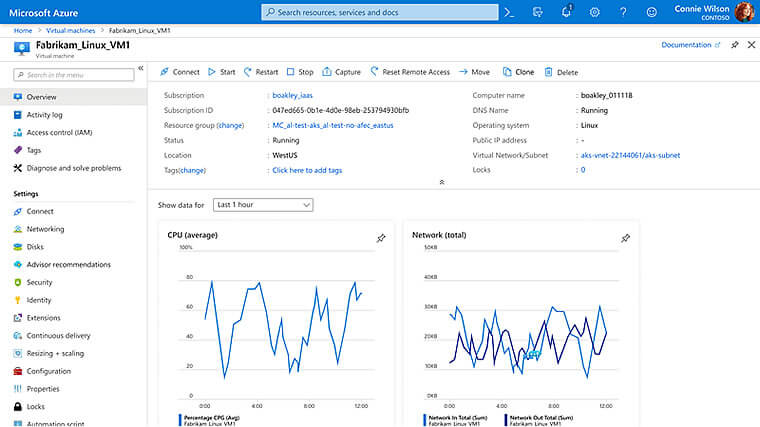The image size is (760, 427).
Task: Click here to add tags link
Action: point(307,171)
